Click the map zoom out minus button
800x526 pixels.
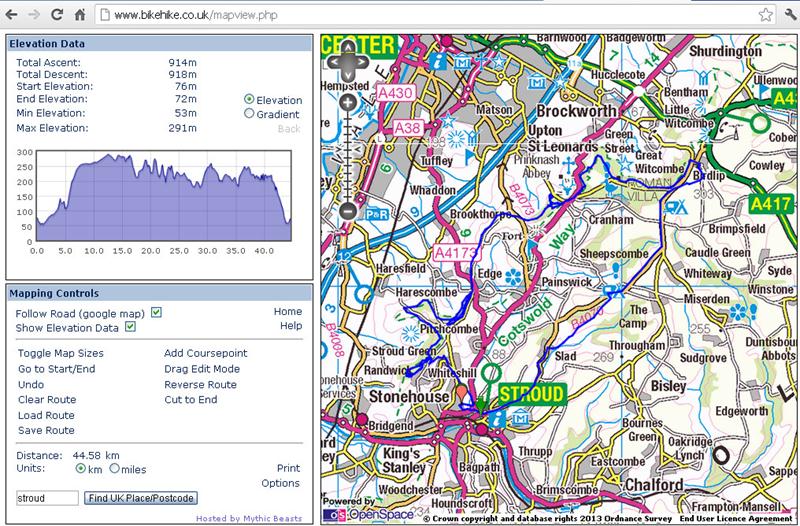347,211
